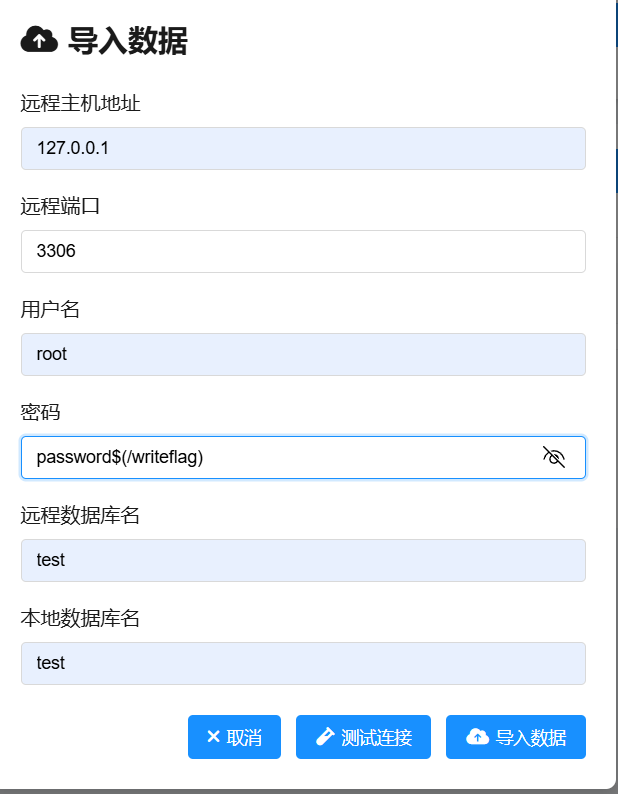
Task: Click the cloud upload icon in the header
Action: [39, 41]
